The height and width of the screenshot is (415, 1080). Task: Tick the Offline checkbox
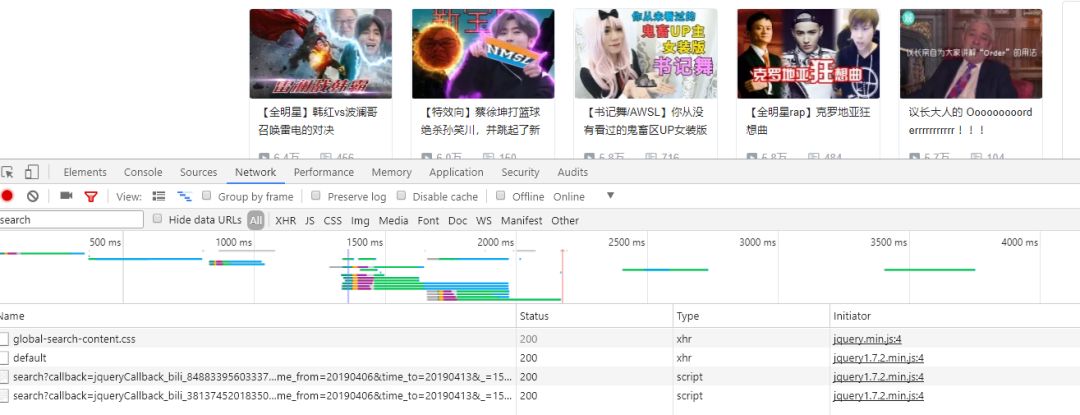click(x=501, y=195)
